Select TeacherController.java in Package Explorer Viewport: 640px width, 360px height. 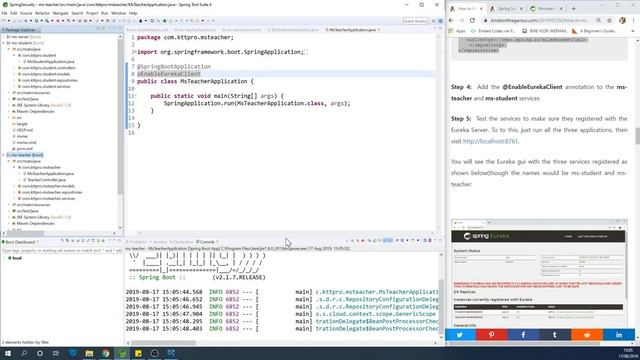pyautogui.click(x=47, y=180)
